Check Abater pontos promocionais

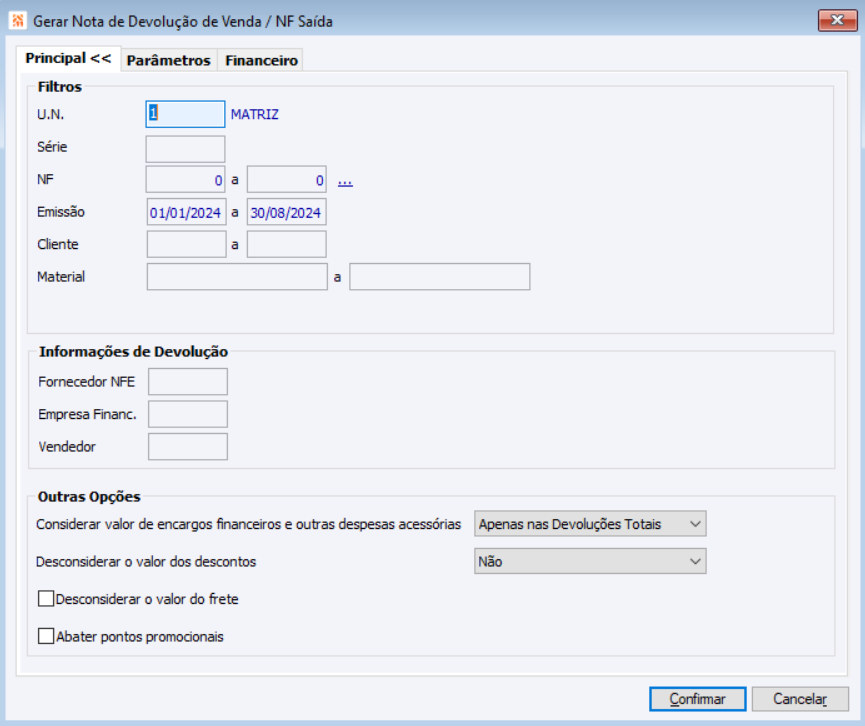pyautogui.click(x=46, y=637)
